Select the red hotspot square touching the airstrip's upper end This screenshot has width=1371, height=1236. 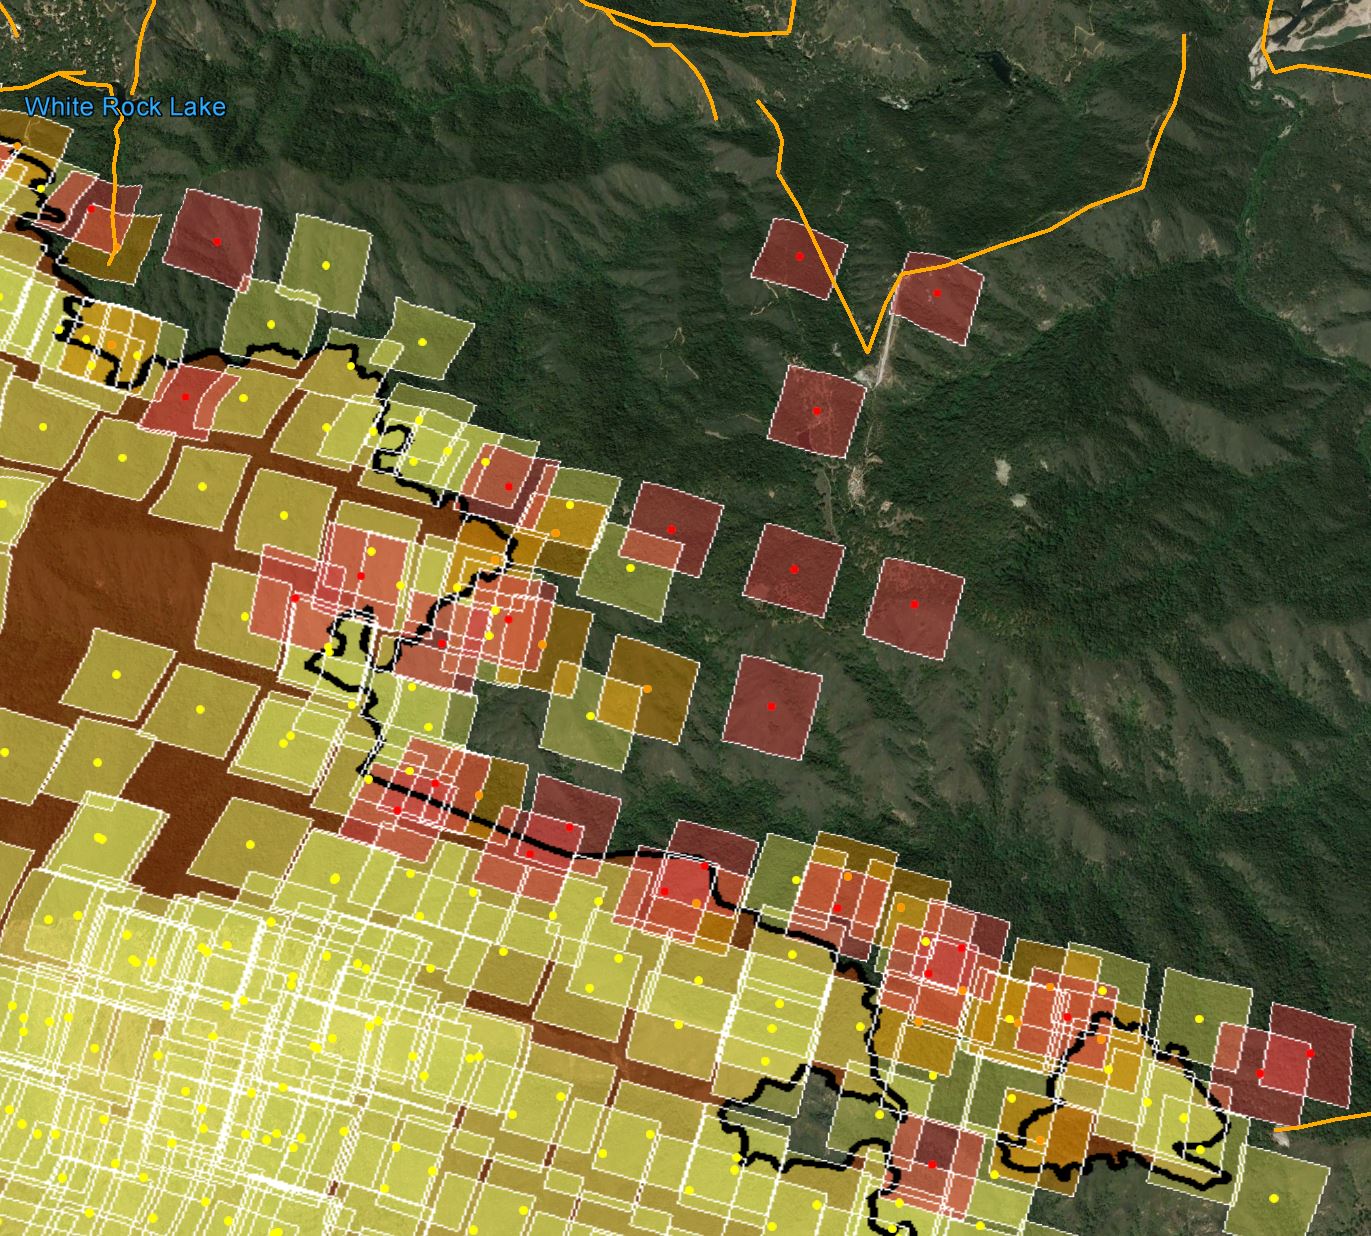937,297
